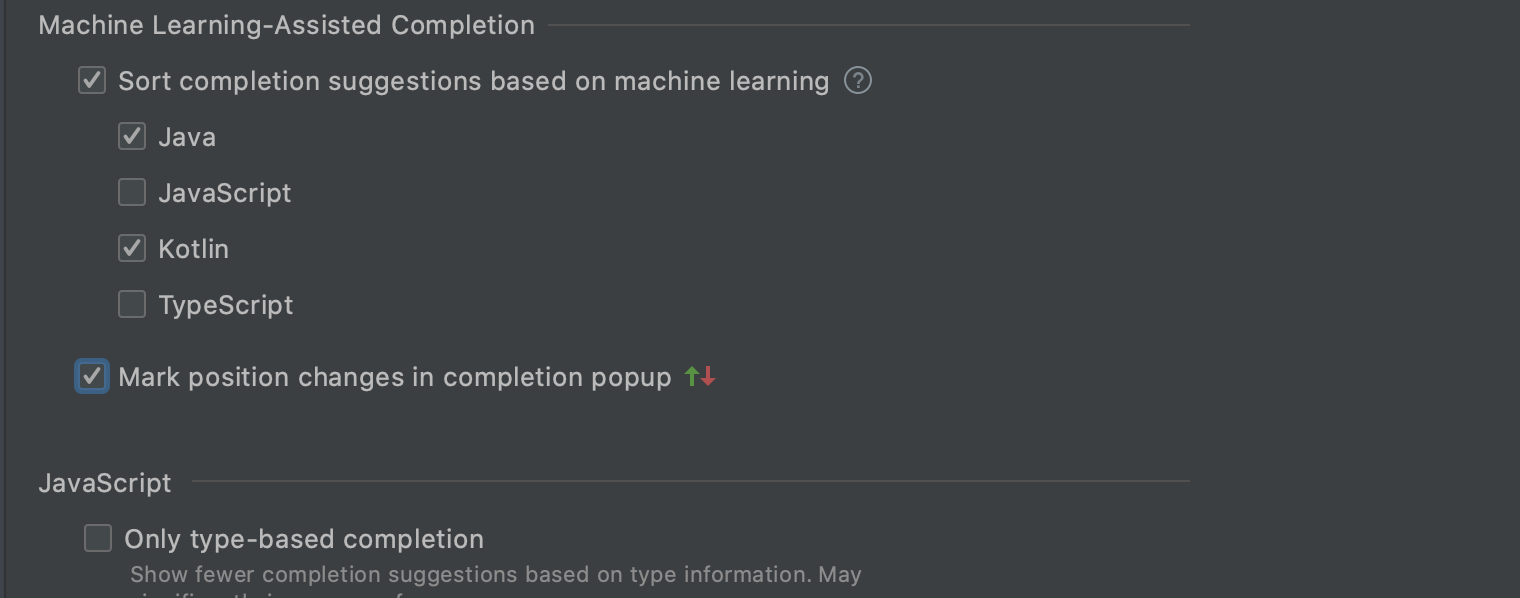The image size is (1520, 598).
Task: Click the JavaScript section header
Action: (x=105, y=483)
